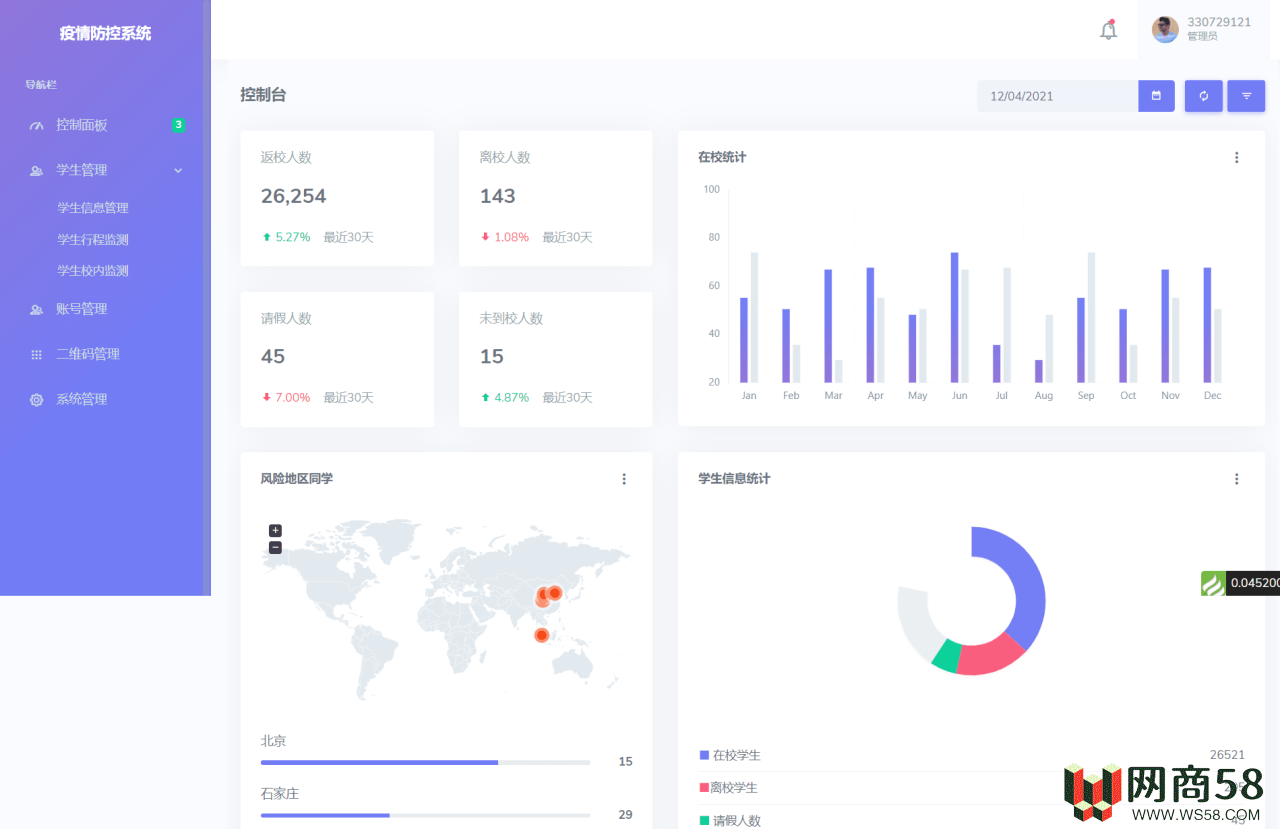
Task: Click the calendar icon button
Action: (1156, 96)
